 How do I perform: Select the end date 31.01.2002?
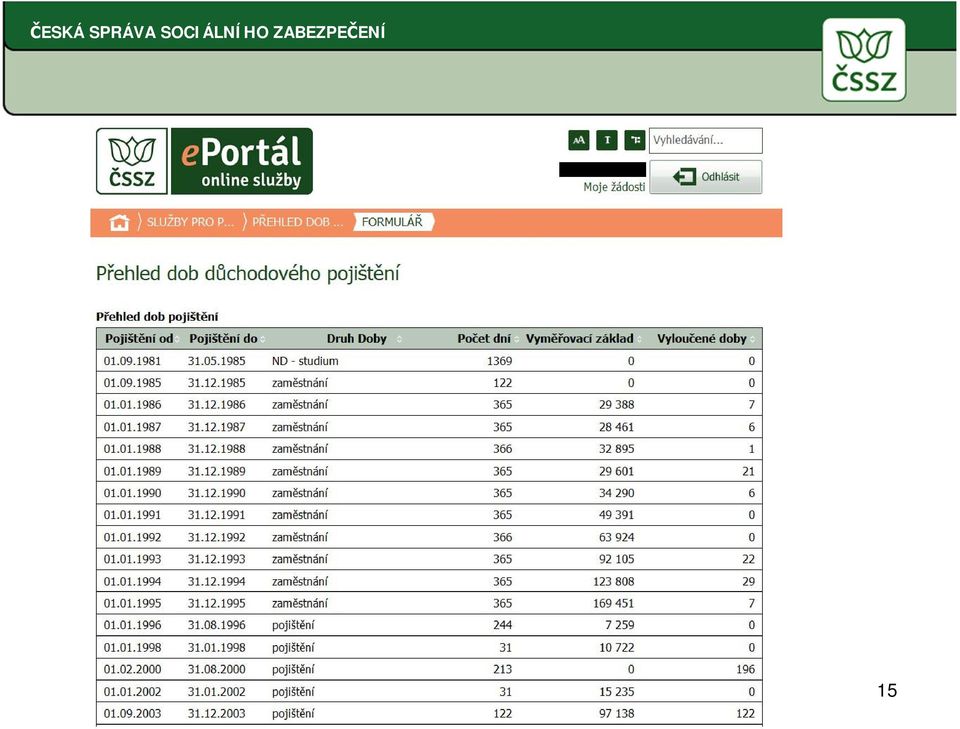coord(217,692)
